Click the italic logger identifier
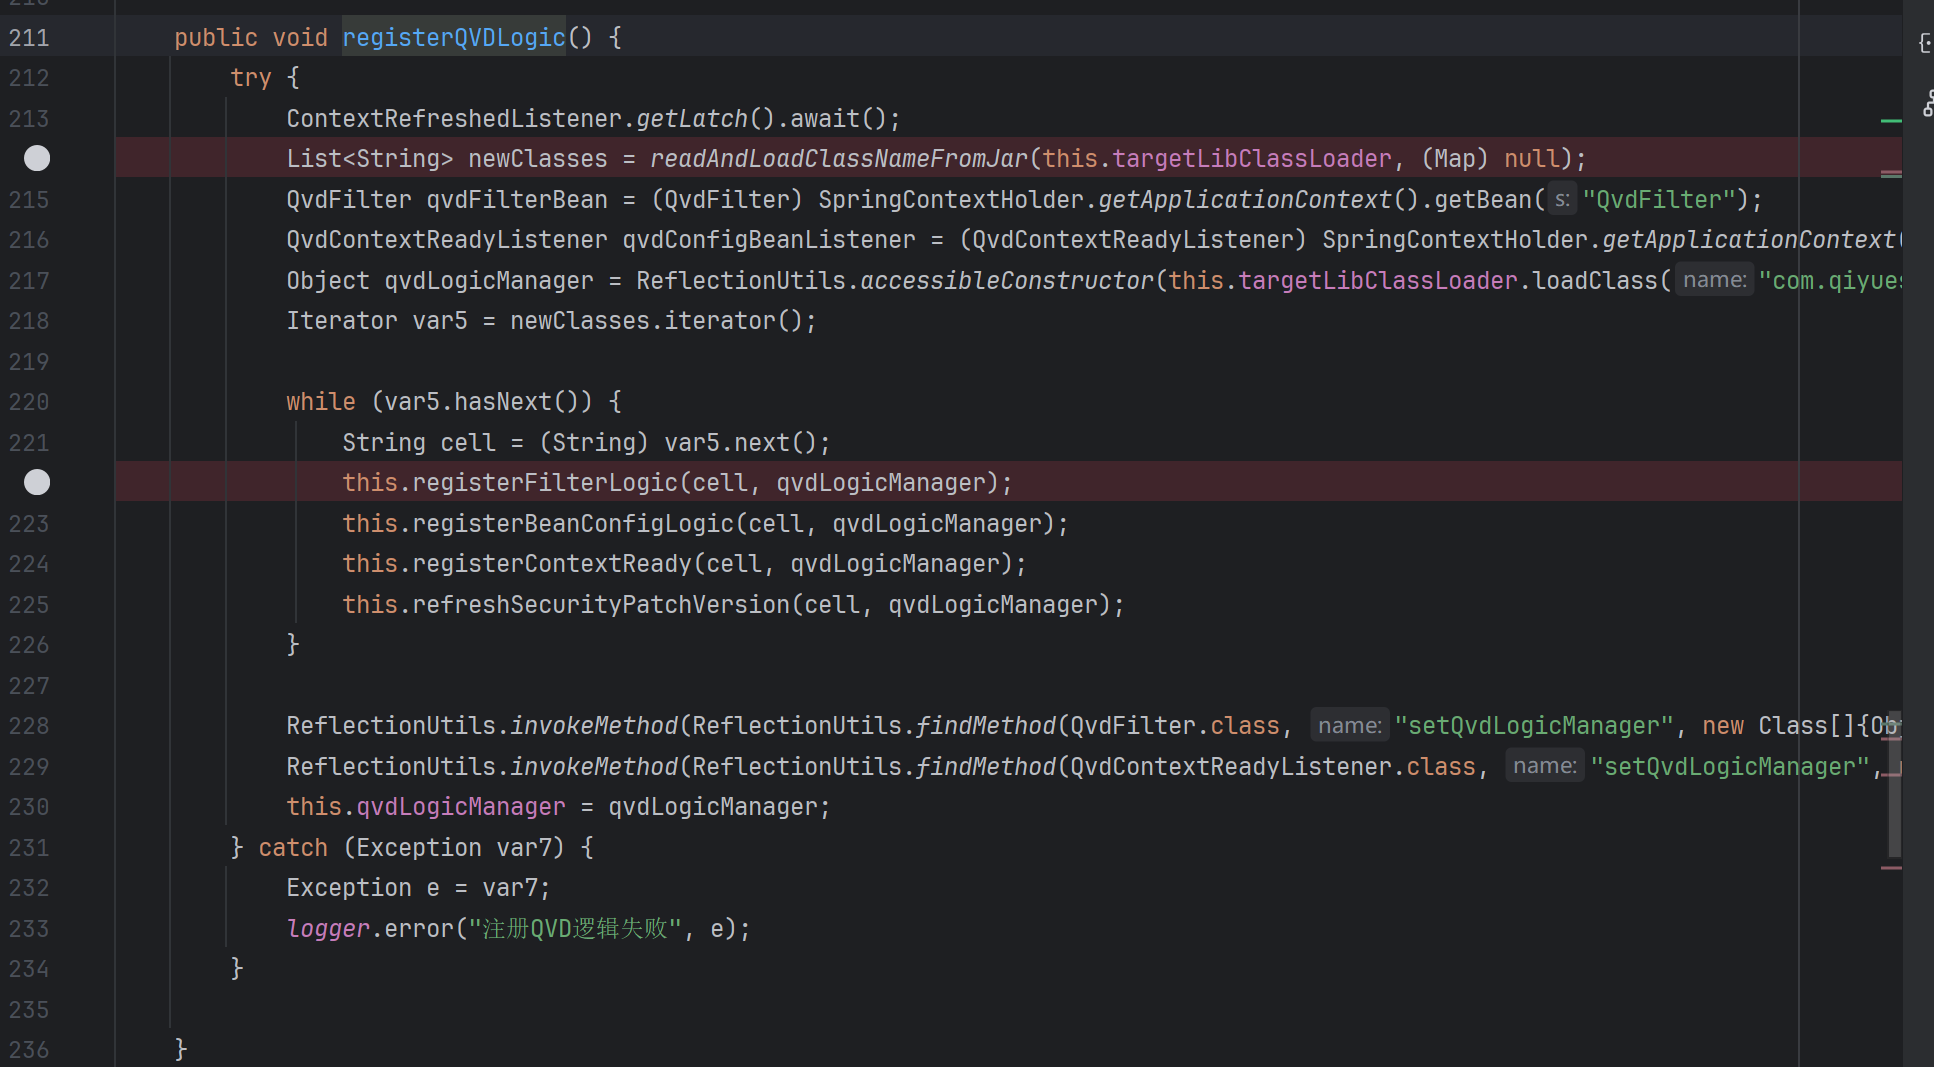The height and width of the screenshot is (1067, 1934). click(x=328, y=929)
